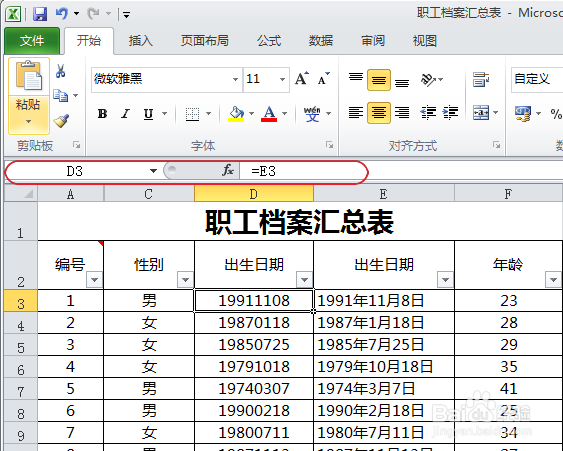Switch to the 数据 tab
Viewport: 563px width, 451px height.
[x=321, y=41]
